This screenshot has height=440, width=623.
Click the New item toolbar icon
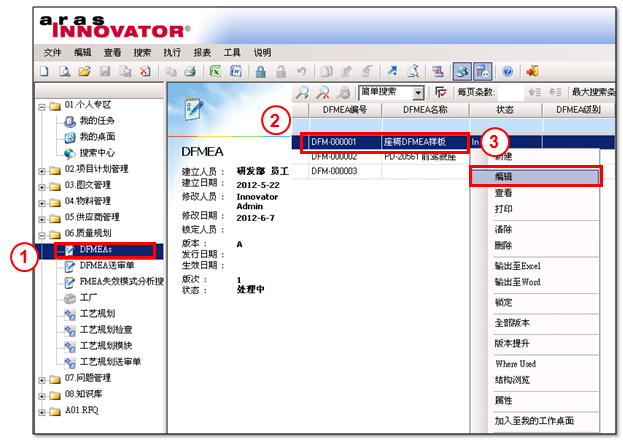(x=44, y=72)
